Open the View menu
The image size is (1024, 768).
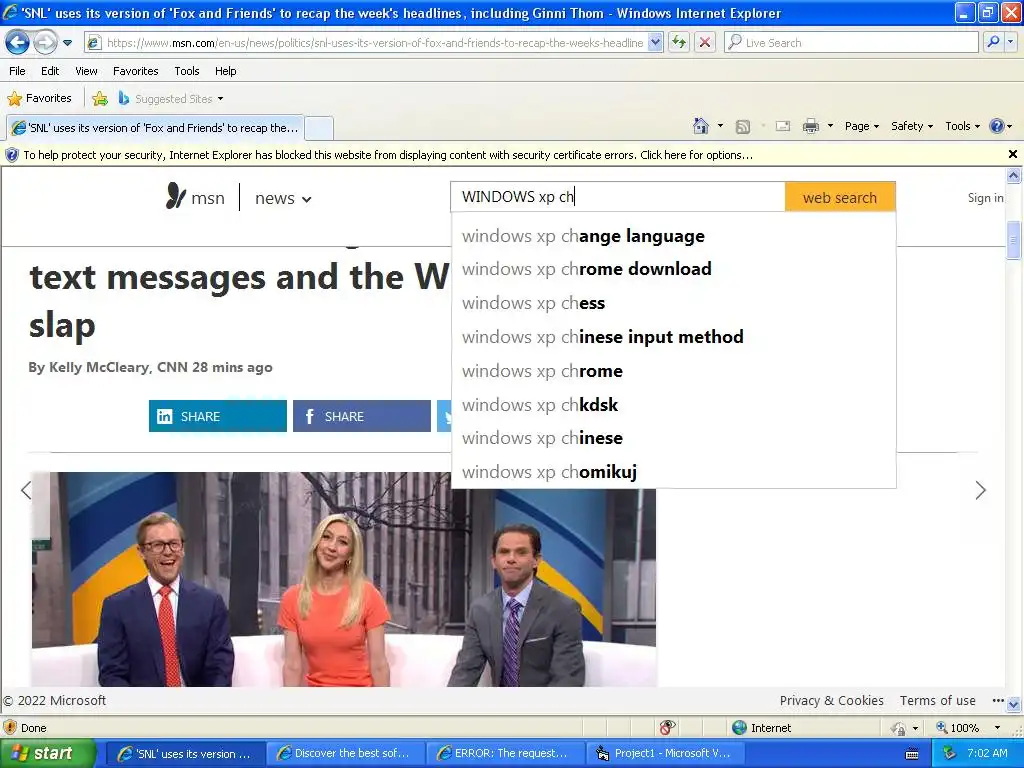point(86,71)
